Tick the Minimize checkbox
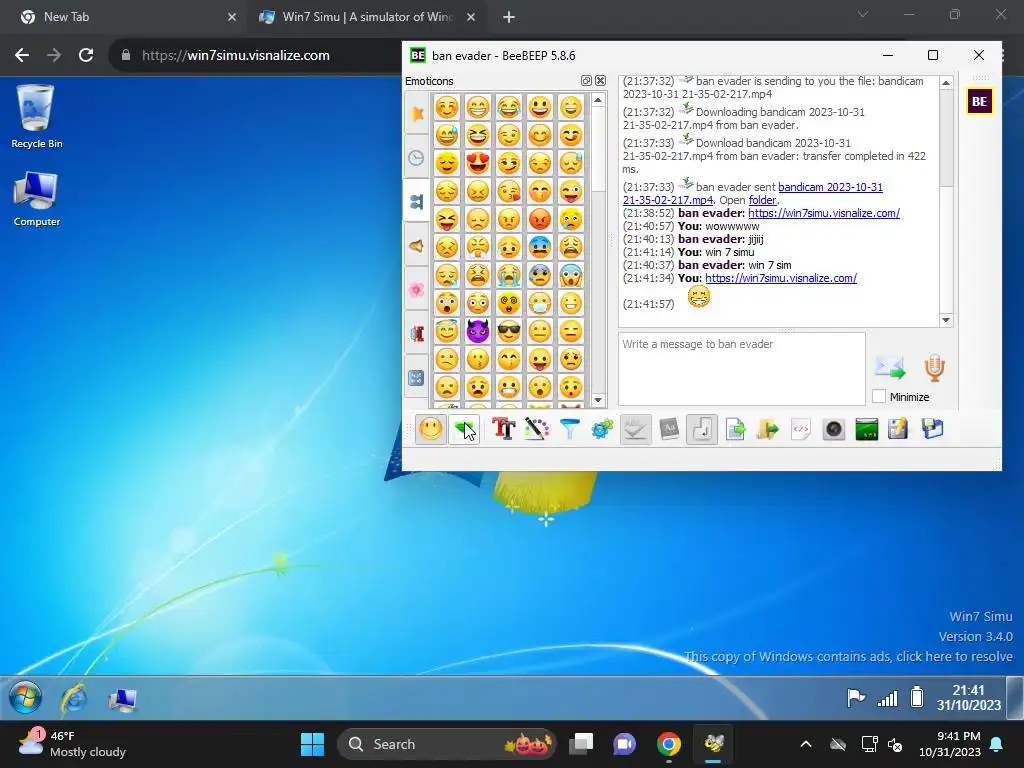This screenshot has height=768, width=1024. tap(879, 396)
